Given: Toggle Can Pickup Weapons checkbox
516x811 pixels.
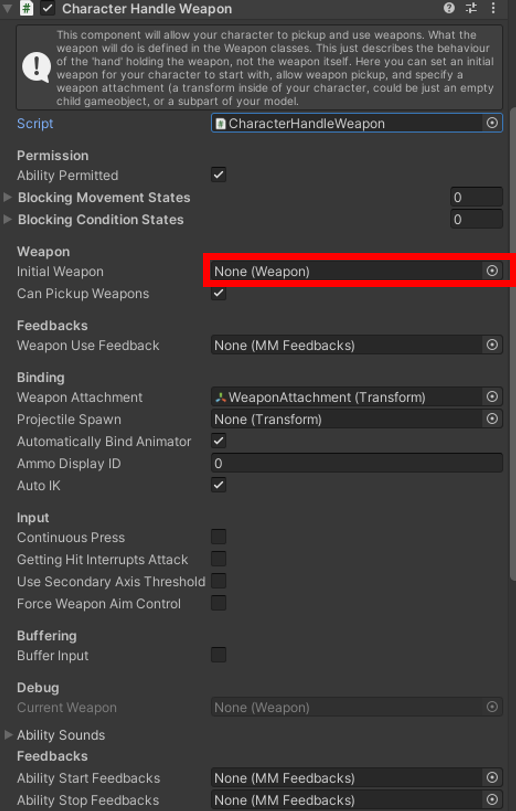Looking at the screenshot, I should 219,293.
